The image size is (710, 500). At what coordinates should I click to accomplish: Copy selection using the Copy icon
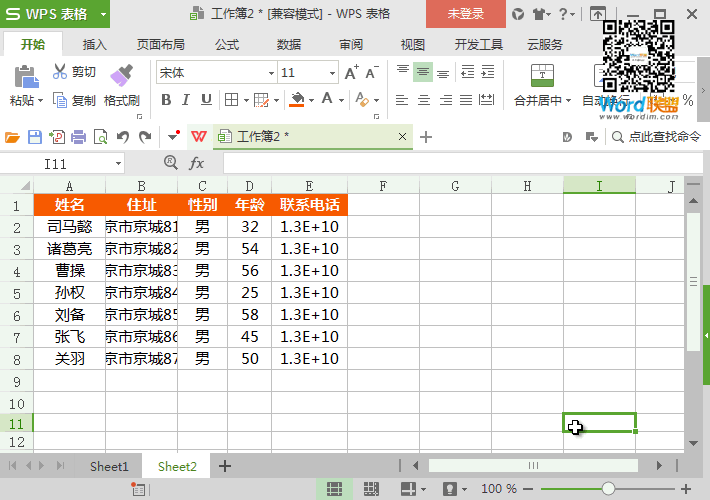tap(60, 100)
